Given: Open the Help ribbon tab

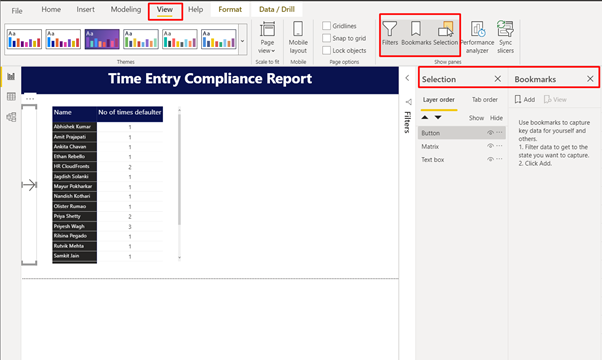Looking at the screenshot, I should click(x=195, y=10).
